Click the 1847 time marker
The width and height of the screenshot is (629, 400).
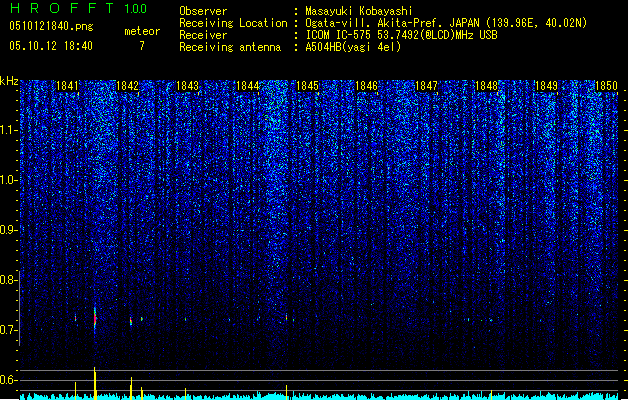[426, 86]
